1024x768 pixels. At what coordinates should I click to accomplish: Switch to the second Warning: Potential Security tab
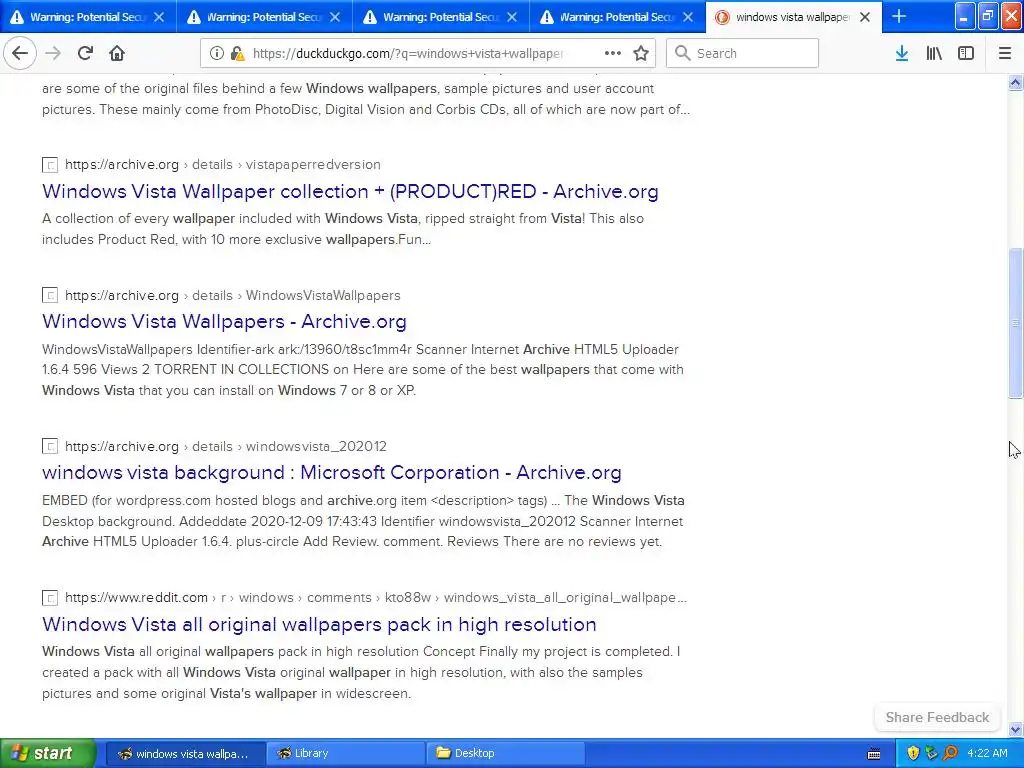tap(264, 17)
